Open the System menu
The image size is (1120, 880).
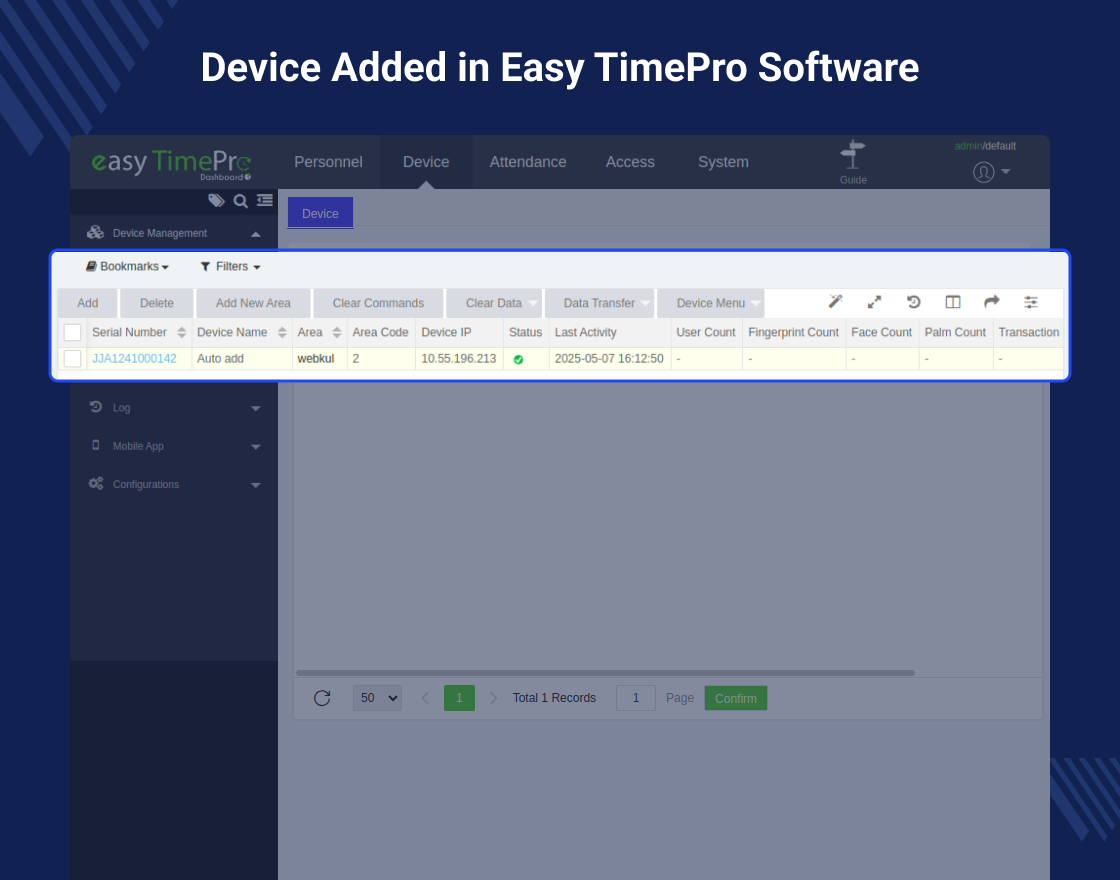(723, 162)
